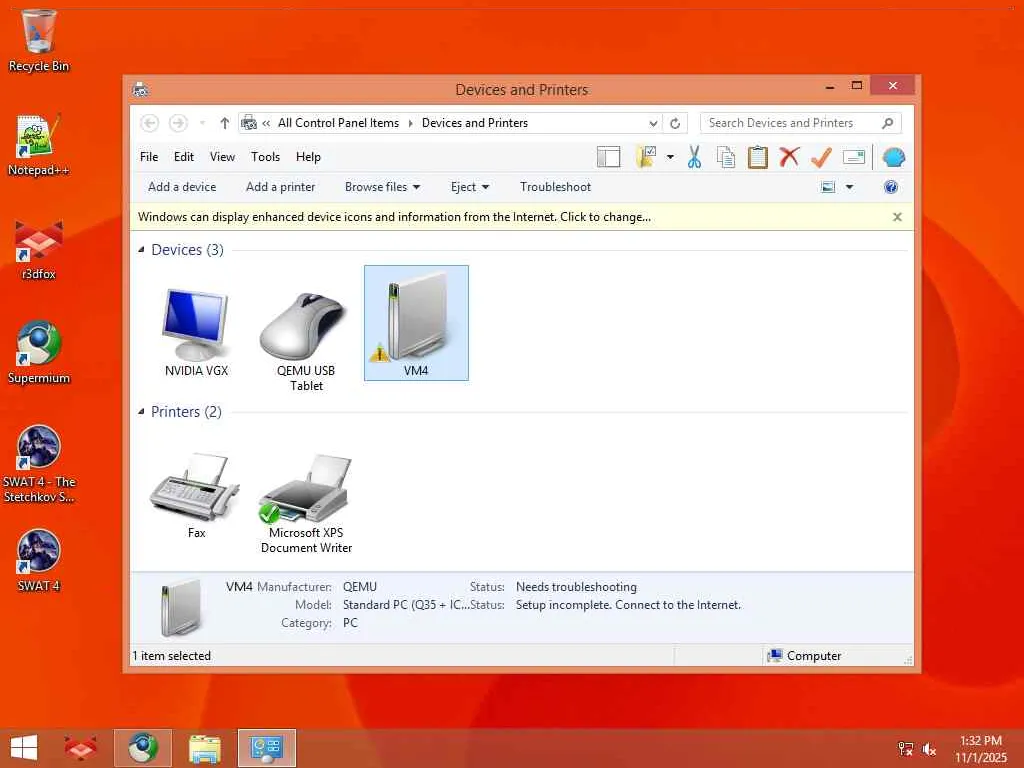
Task: Dismiss the yellow information bar
Action: point(897,217)
